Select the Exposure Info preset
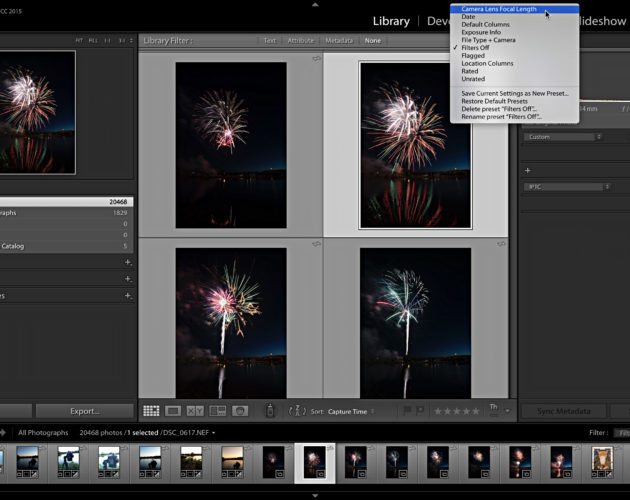630x500 pixels. click(514, 32)
